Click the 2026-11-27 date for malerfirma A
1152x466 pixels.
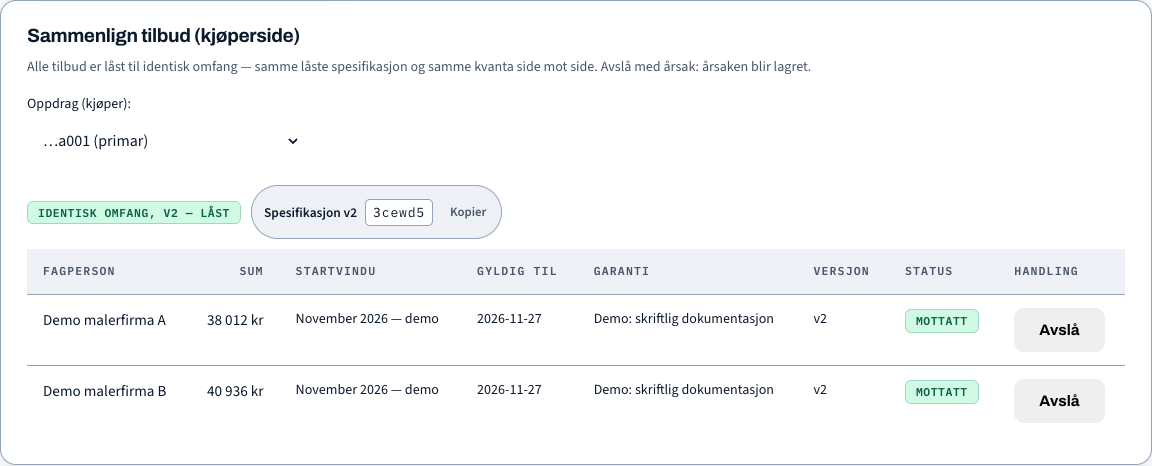pyautogui.click(x=509, y=319)
